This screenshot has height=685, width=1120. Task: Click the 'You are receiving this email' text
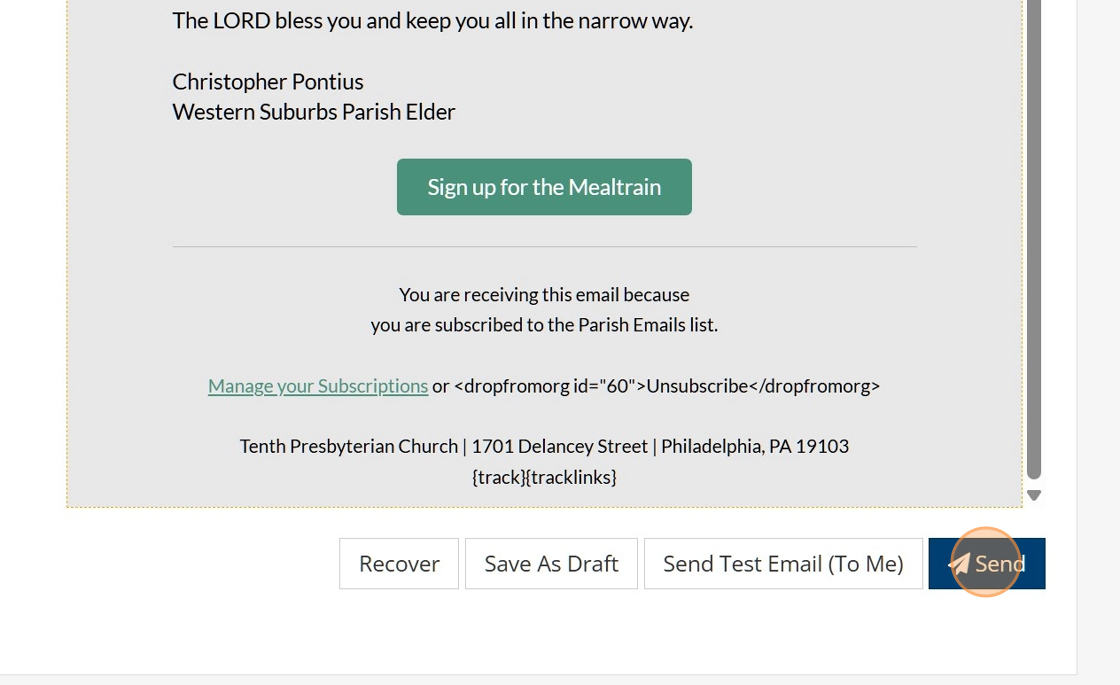544,295
